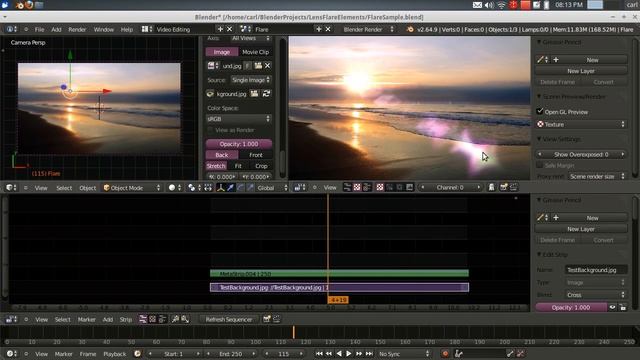Click New in the top Grease Pencil panel
Screen dimensions: 640x360
point(592,60)
